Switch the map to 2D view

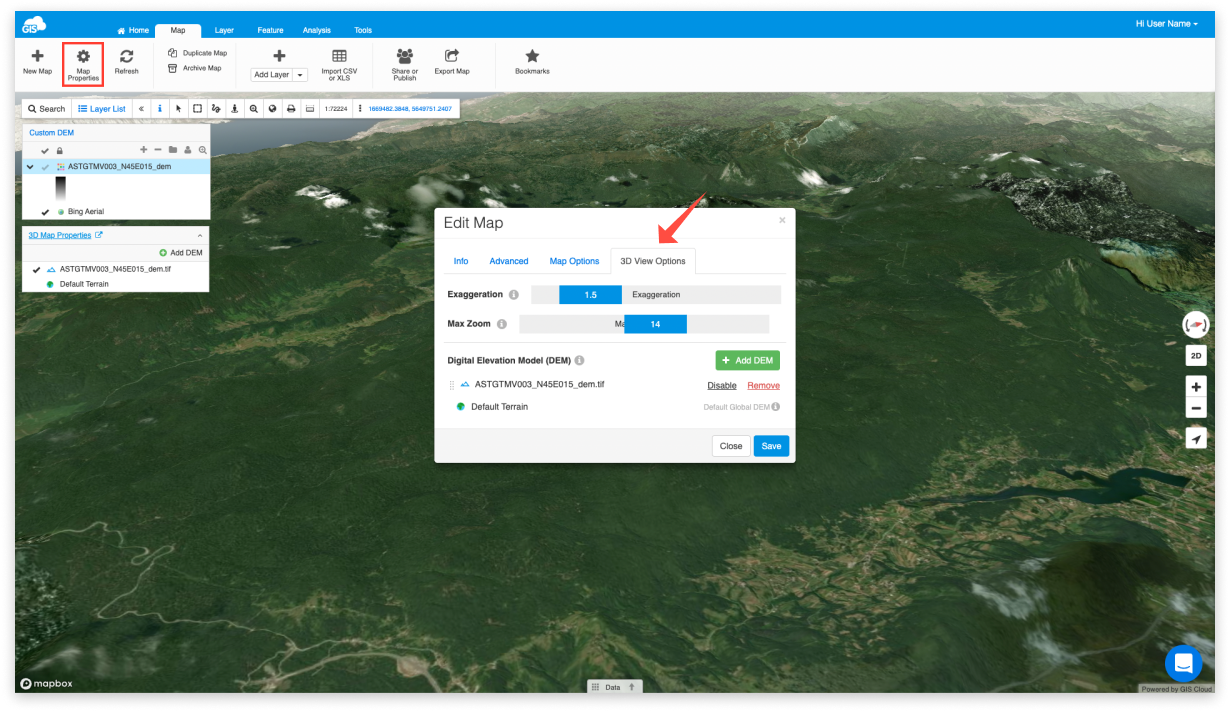point(1196,355)
